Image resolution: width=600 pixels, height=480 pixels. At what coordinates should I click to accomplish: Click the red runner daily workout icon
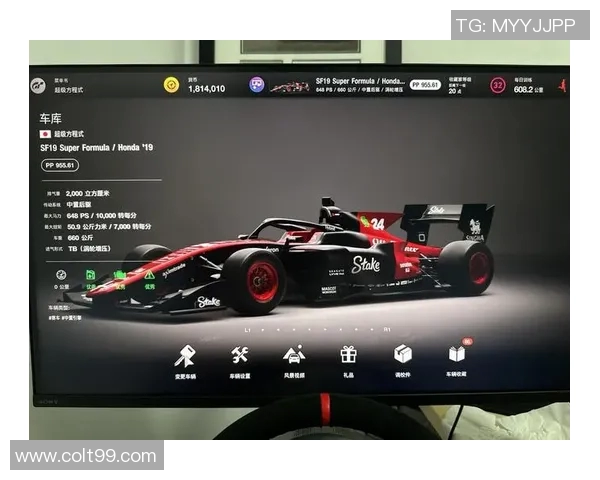(562, 85)
